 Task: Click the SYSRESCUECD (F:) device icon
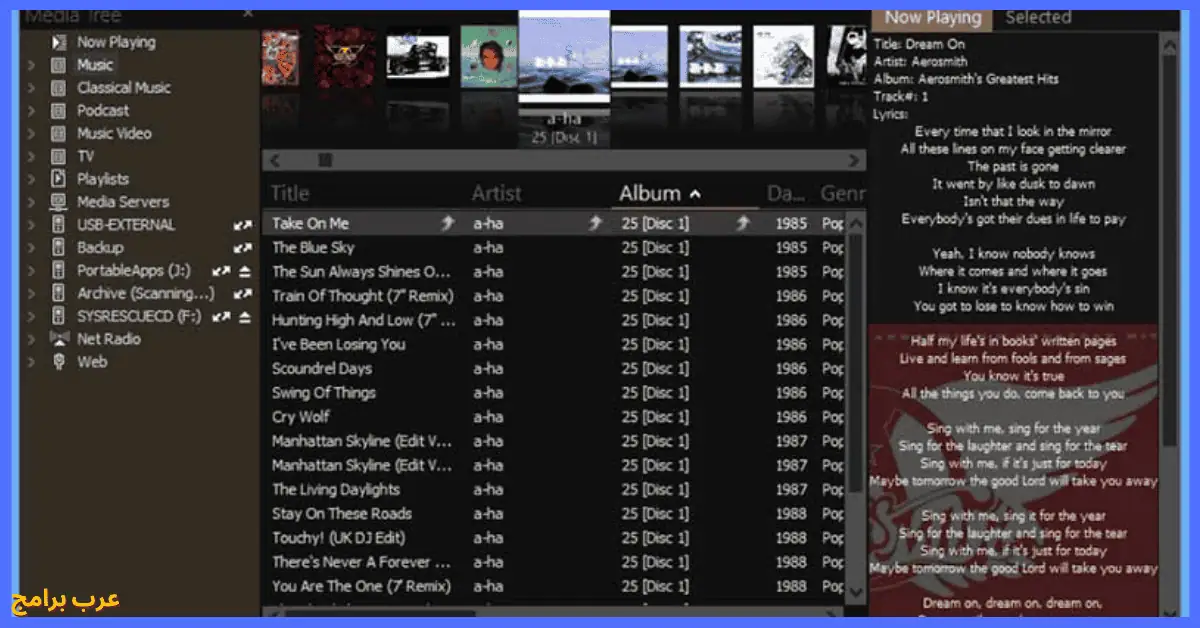(x=59, y=316)
